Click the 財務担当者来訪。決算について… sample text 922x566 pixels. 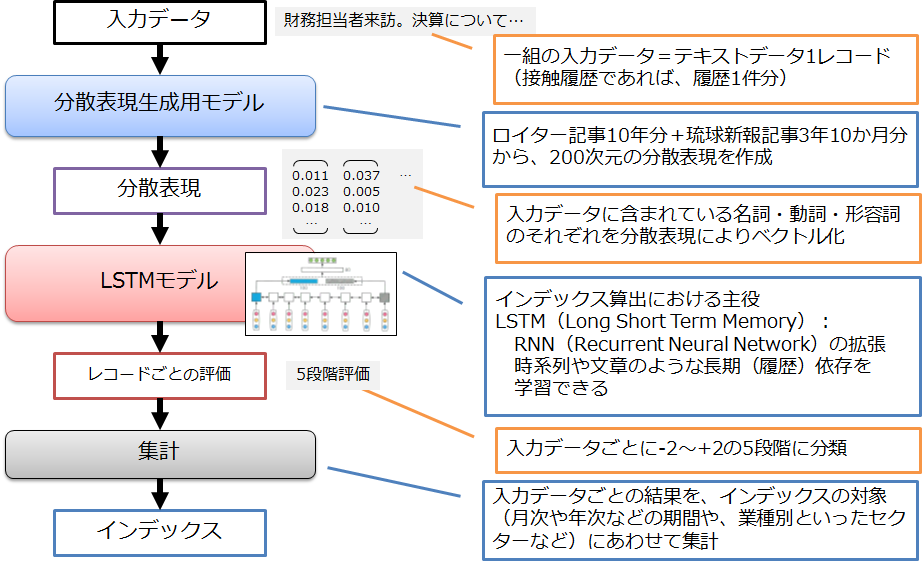tap(405, 21)
